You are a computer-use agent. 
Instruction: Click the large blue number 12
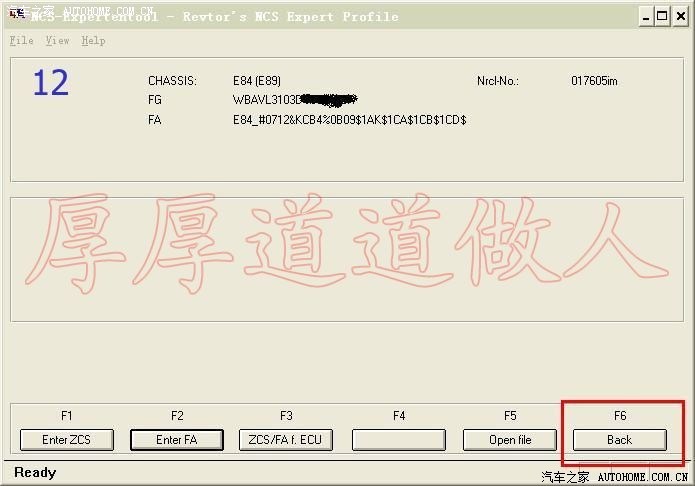click(50, 83)
